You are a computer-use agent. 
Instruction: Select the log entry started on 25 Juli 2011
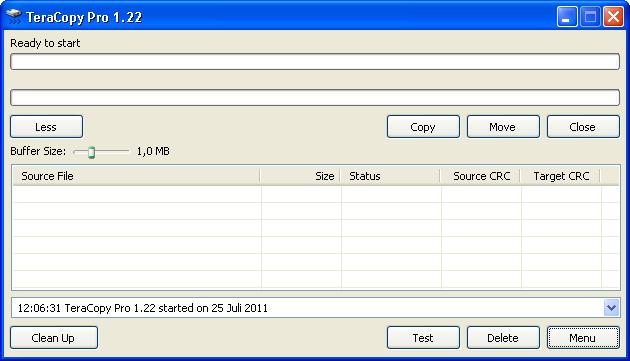click(x=143, y=308)
